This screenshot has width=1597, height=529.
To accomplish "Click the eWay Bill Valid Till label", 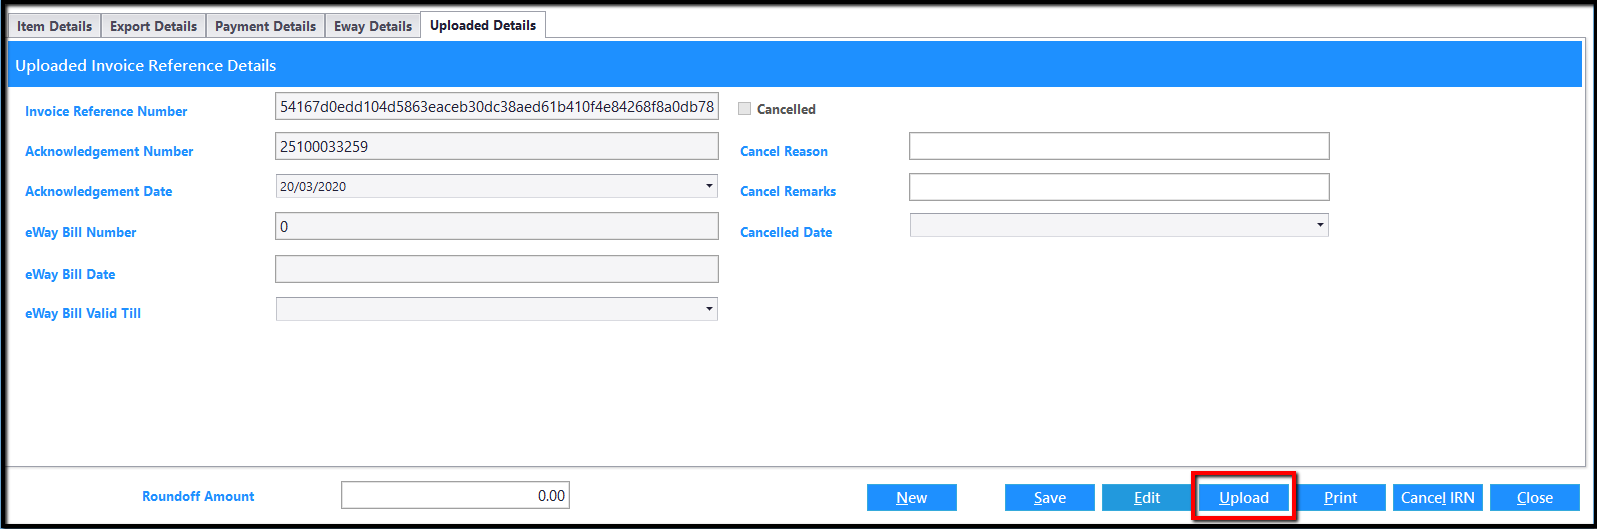I will point(83,313).
